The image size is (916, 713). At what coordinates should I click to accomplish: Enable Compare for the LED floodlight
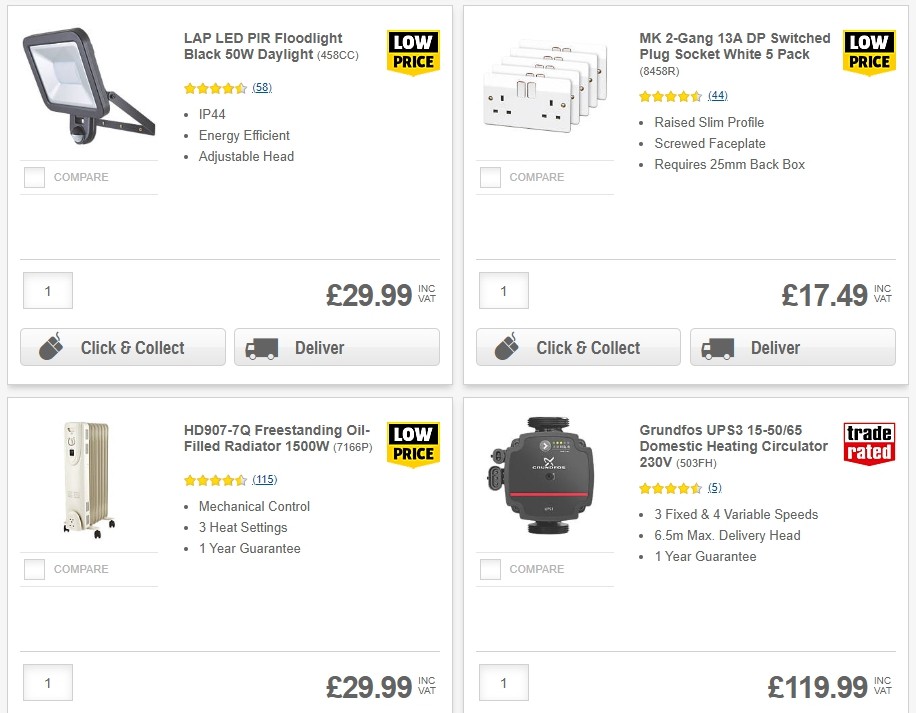pyautogui.click(x=33, y=177)
